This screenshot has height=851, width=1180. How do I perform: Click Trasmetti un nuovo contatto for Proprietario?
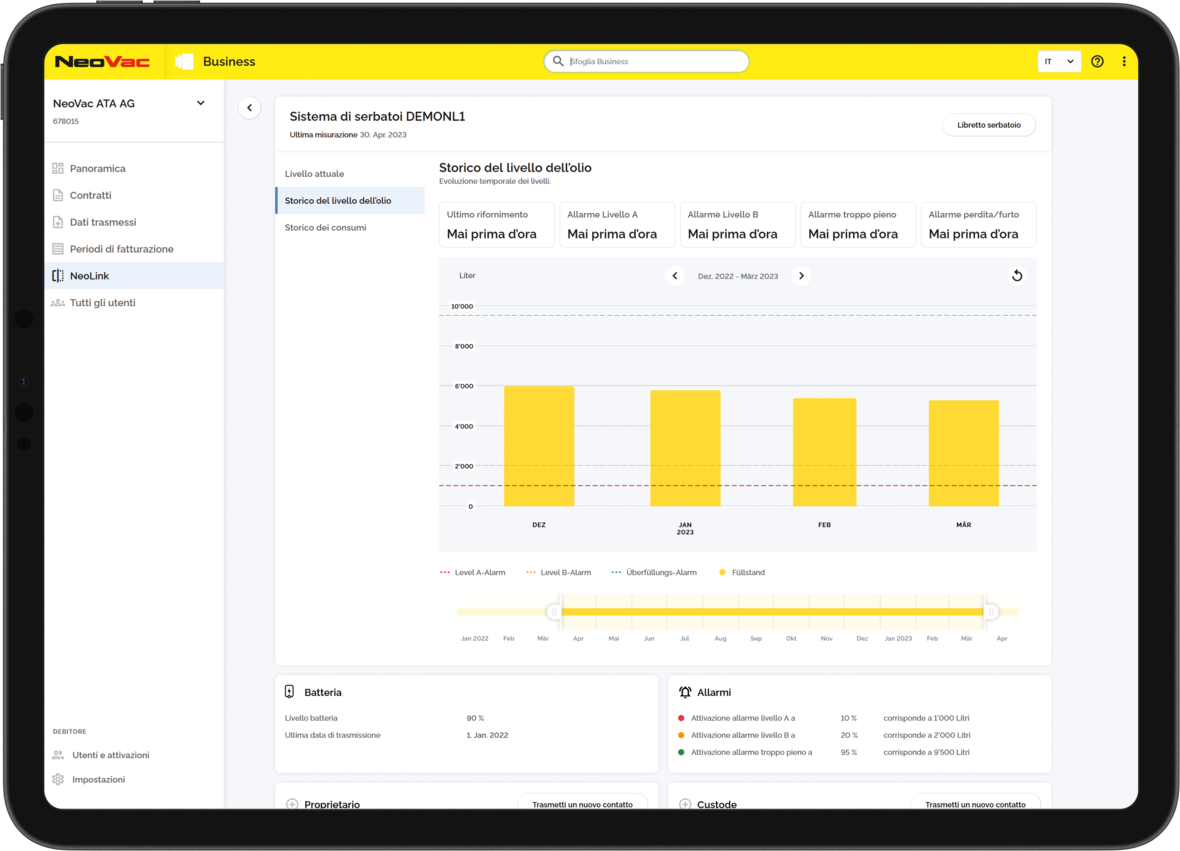(x=582, y=804)
